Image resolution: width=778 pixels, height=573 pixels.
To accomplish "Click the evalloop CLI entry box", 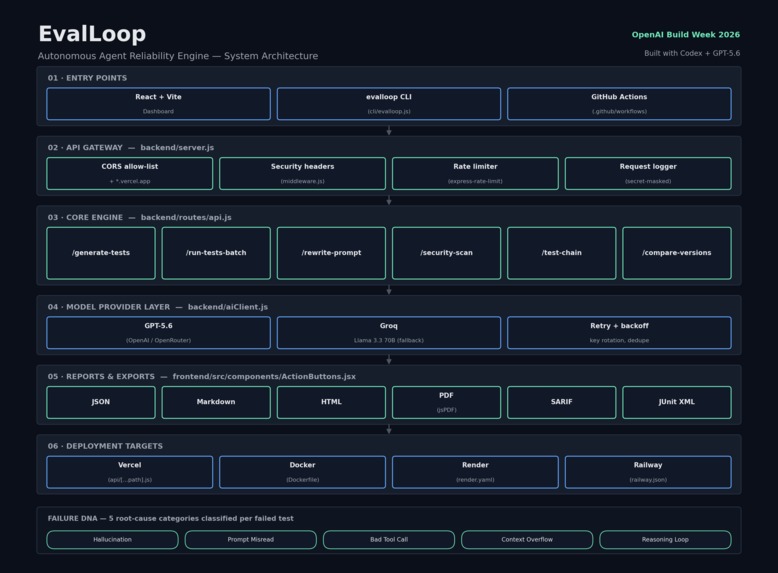I will [x=389, y=104].
